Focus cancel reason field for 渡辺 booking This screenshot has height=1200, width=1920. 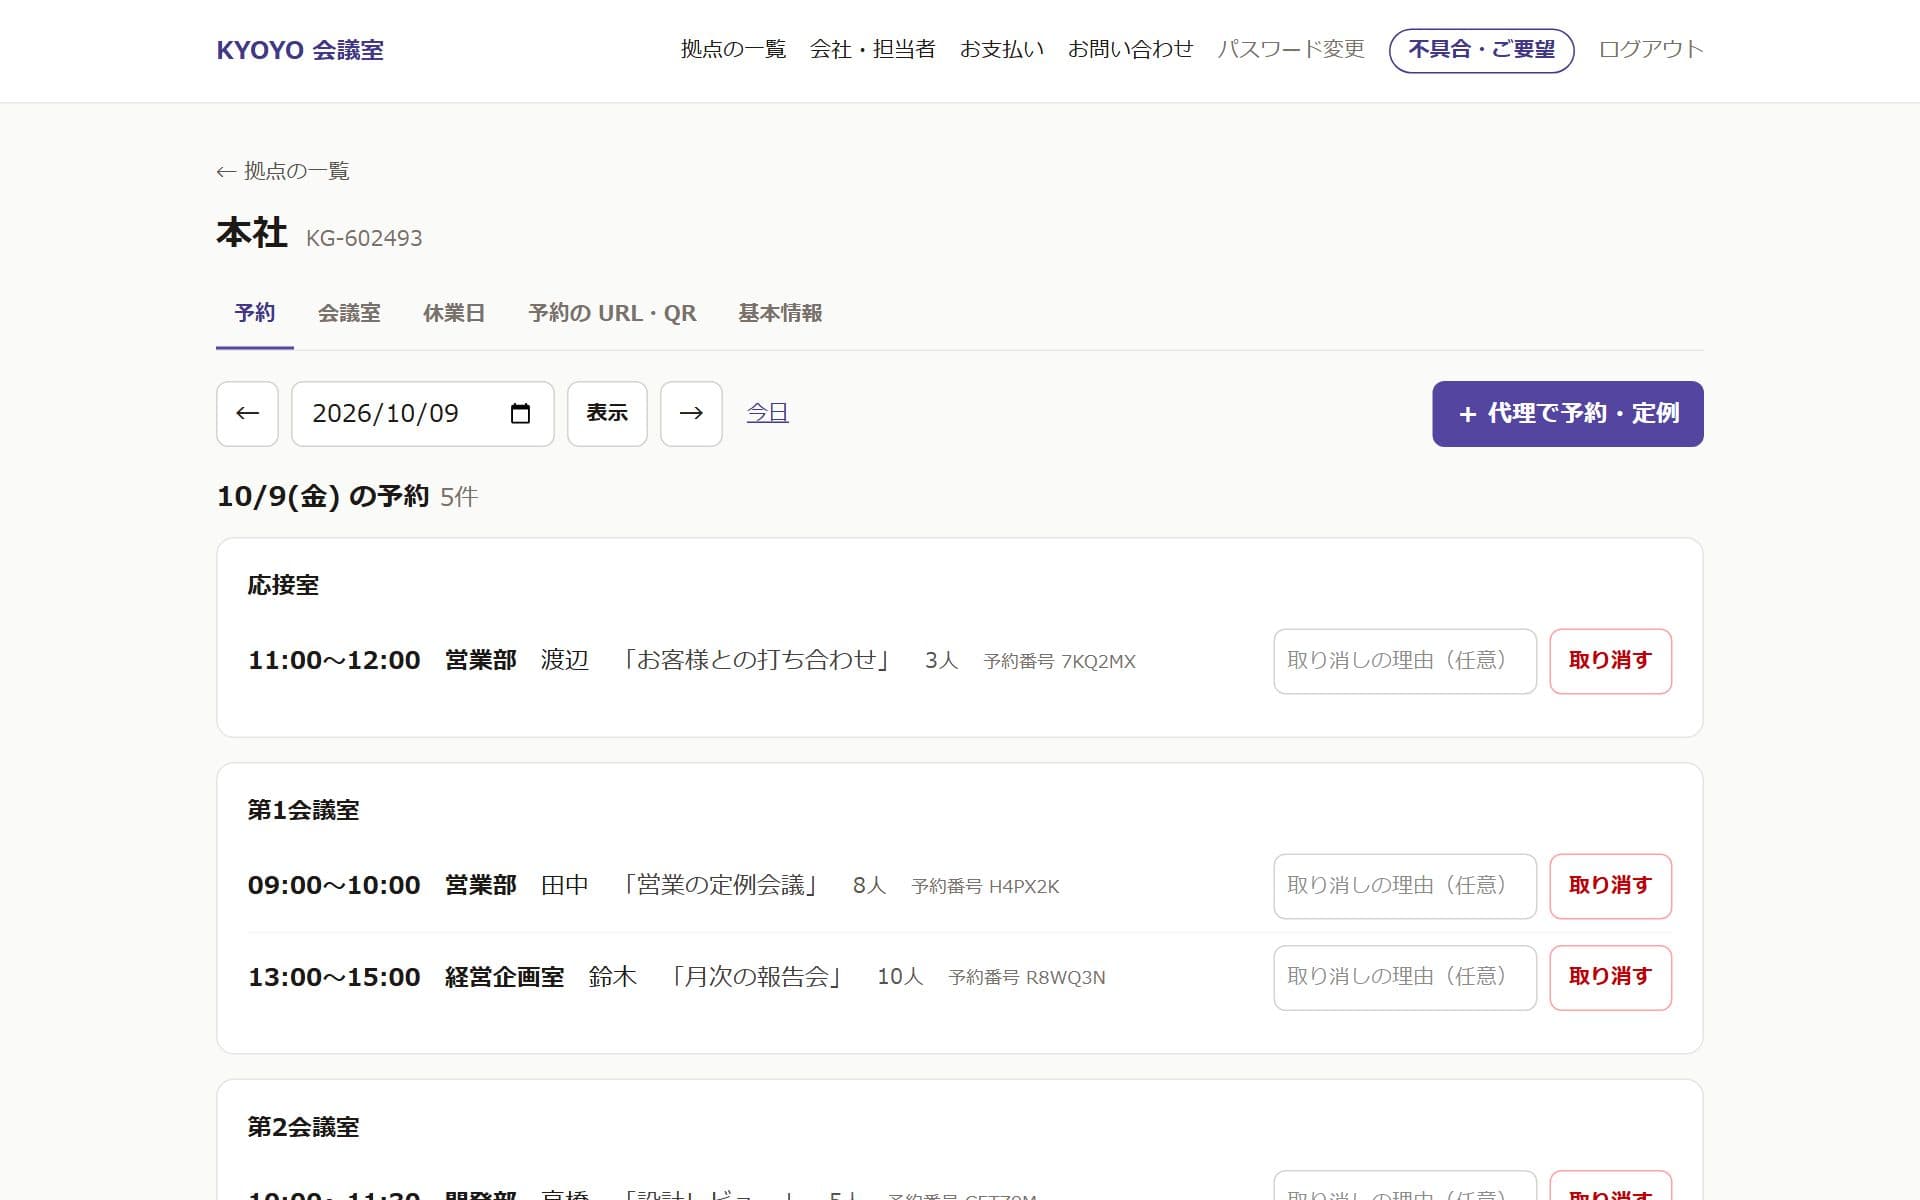(1404, 661)
